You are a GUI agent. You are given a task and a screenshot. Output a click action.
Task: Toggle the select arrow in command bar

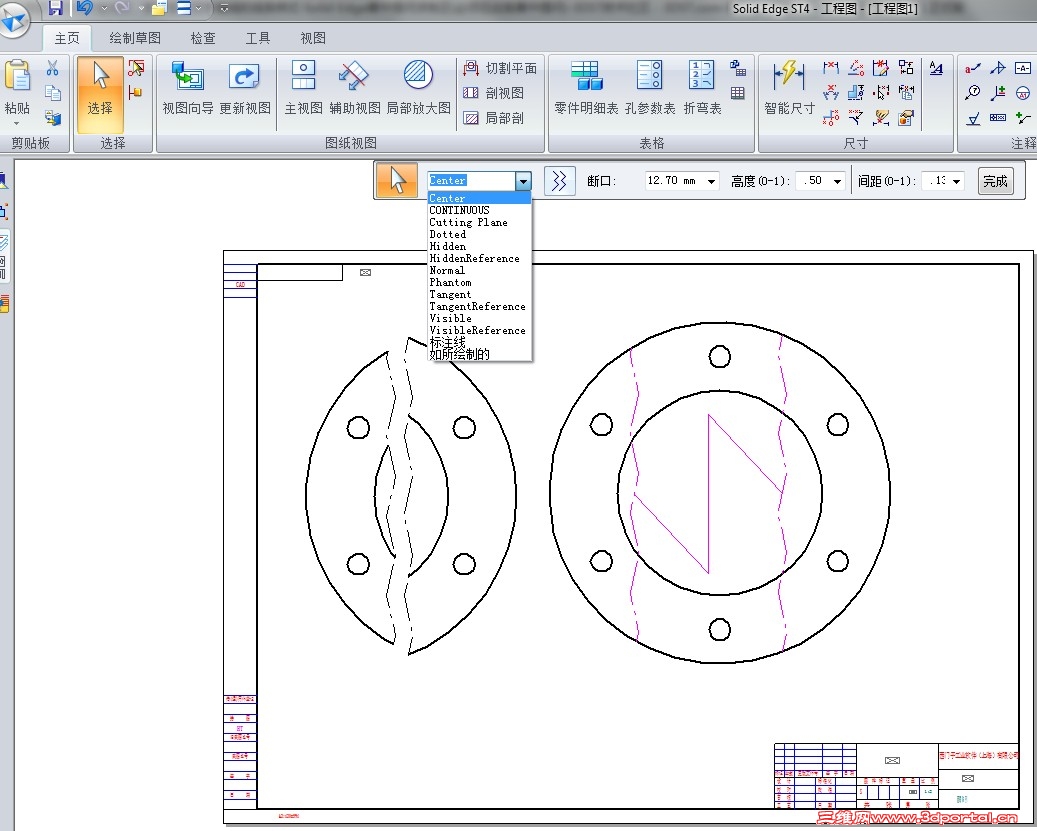(x=398, y=181)
